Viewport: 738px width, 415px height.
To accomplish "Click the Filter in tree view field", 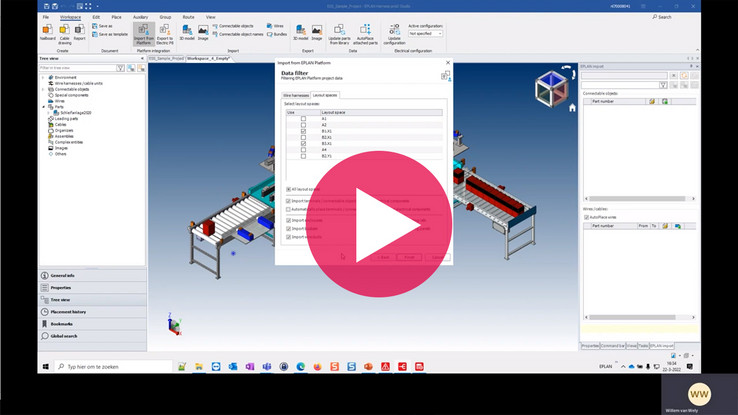I will (x=78, y=68).
